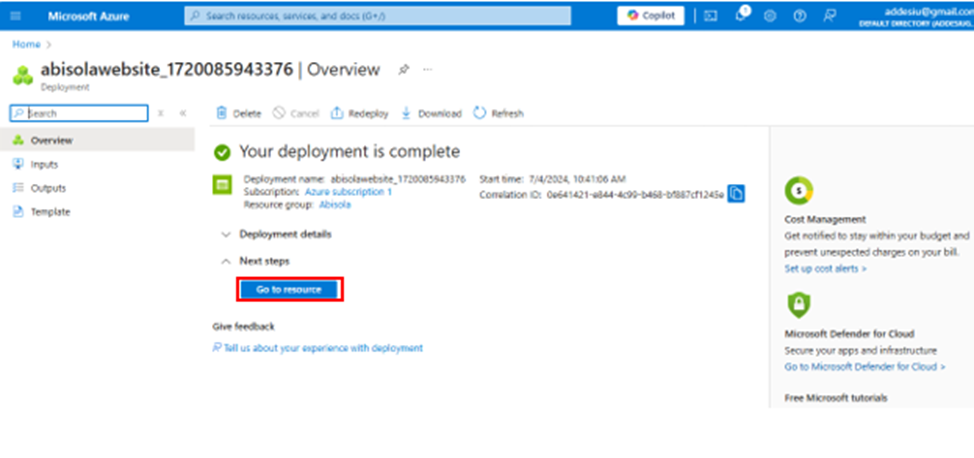Click the Copilot button
Image resolution: width=974 pixels, height=458 pixels.
click(650, 16)
